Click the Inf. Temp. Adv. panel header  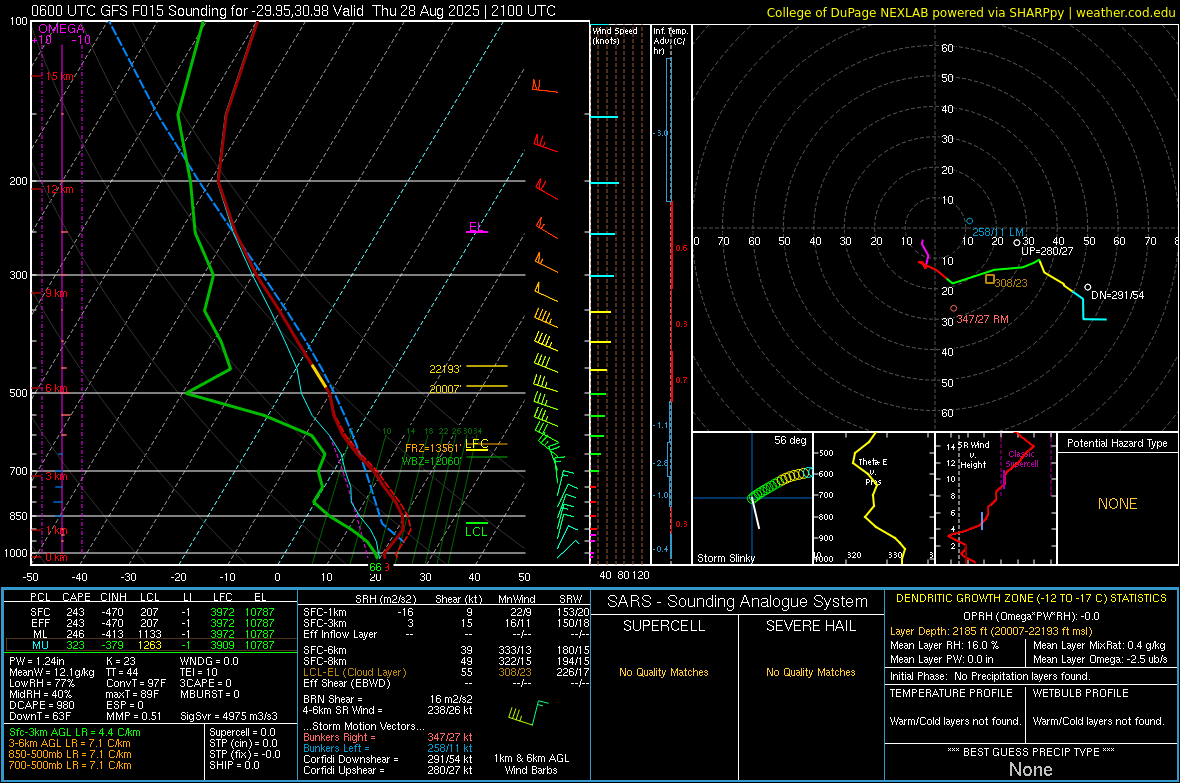click(x=671, y=41)
